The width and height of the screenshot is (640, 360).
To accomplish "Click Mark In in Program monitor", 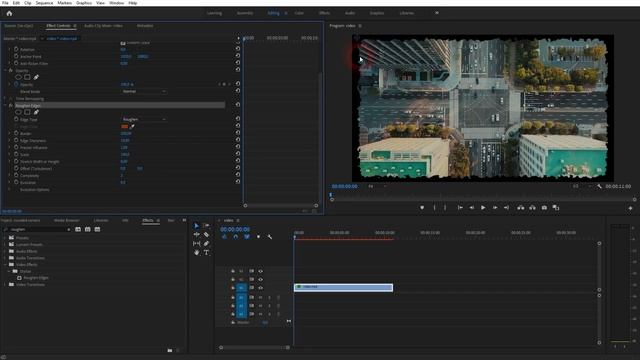I will click(434, 207).
